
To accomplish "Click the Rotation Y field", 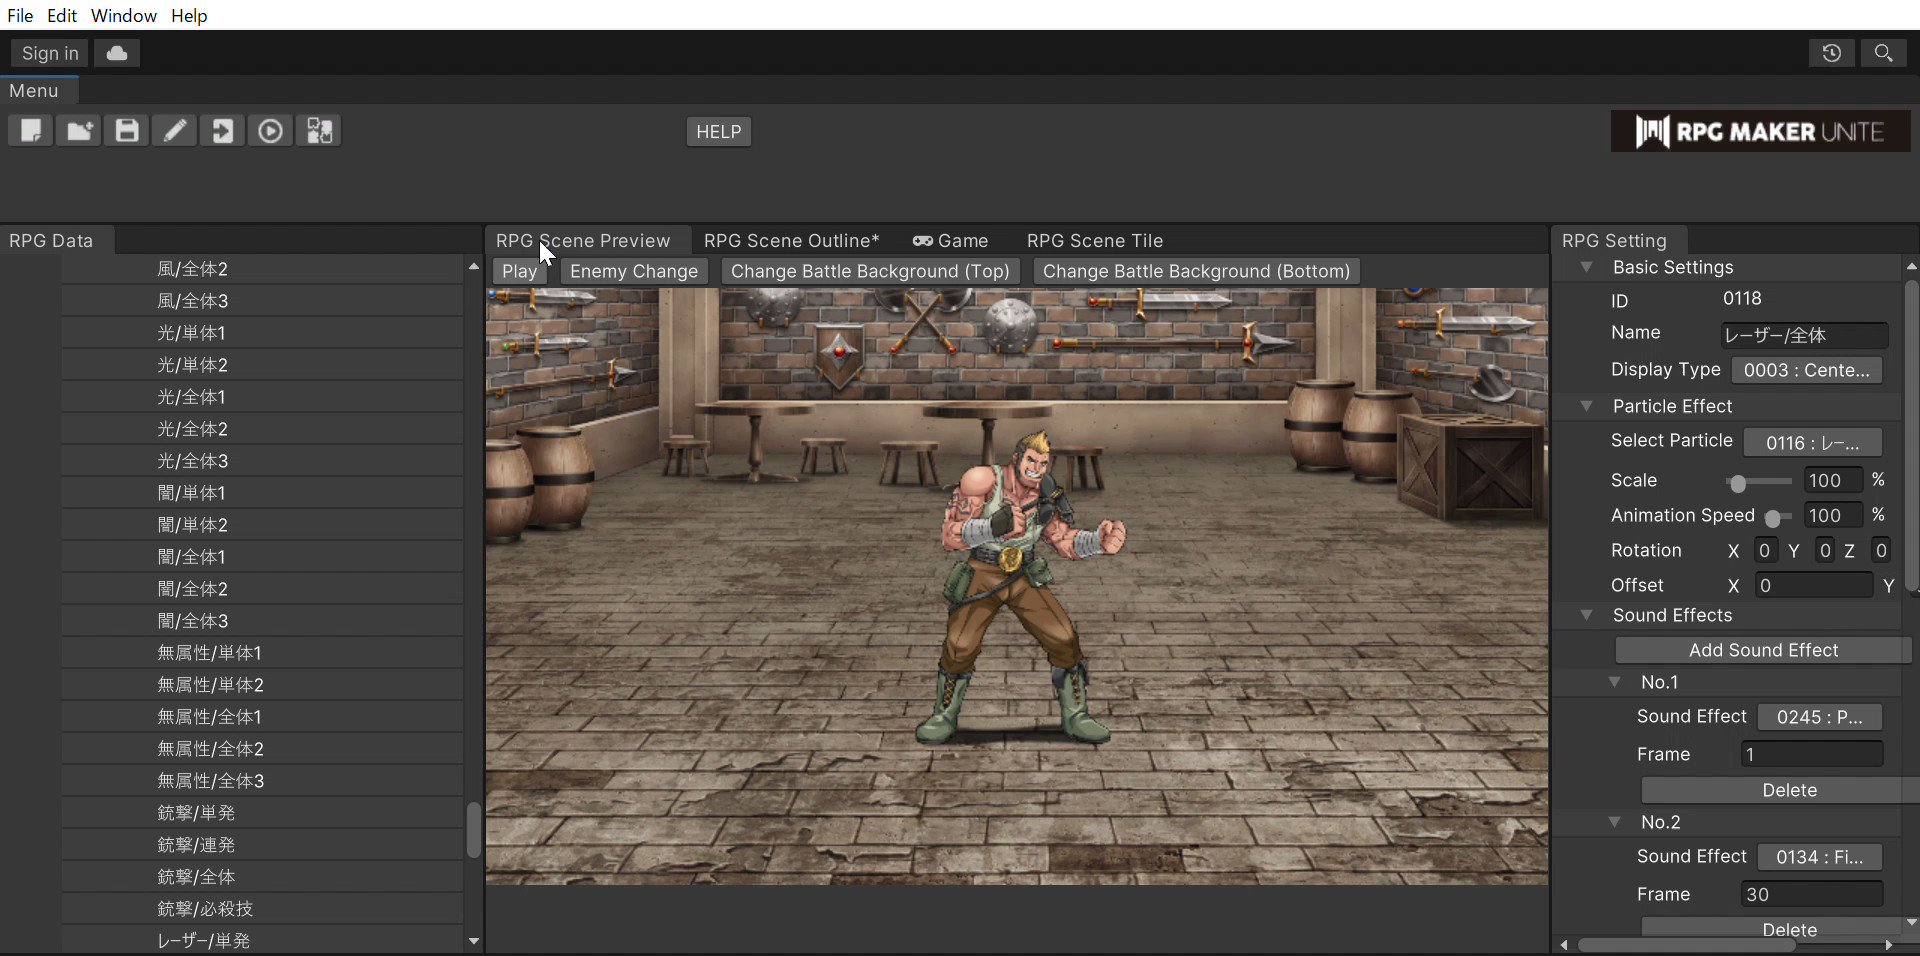I will pos(1825,551).
